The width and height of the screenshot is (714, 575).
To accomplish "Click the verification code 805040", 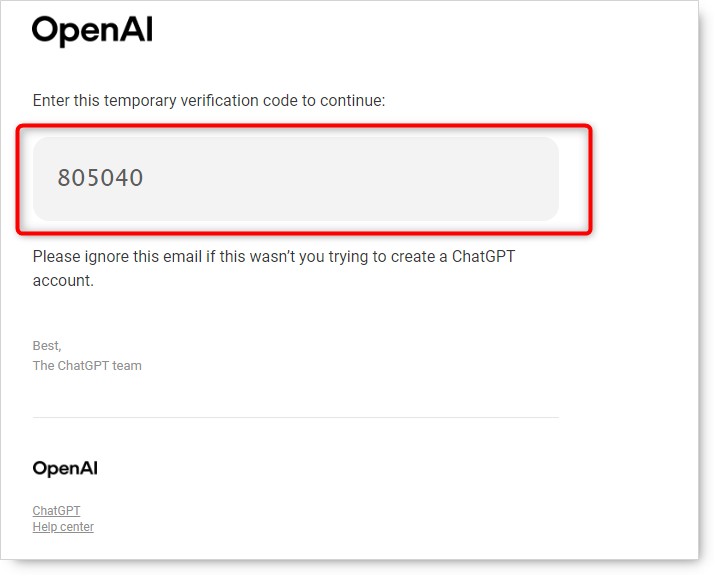I will click(x=100, y=178).
